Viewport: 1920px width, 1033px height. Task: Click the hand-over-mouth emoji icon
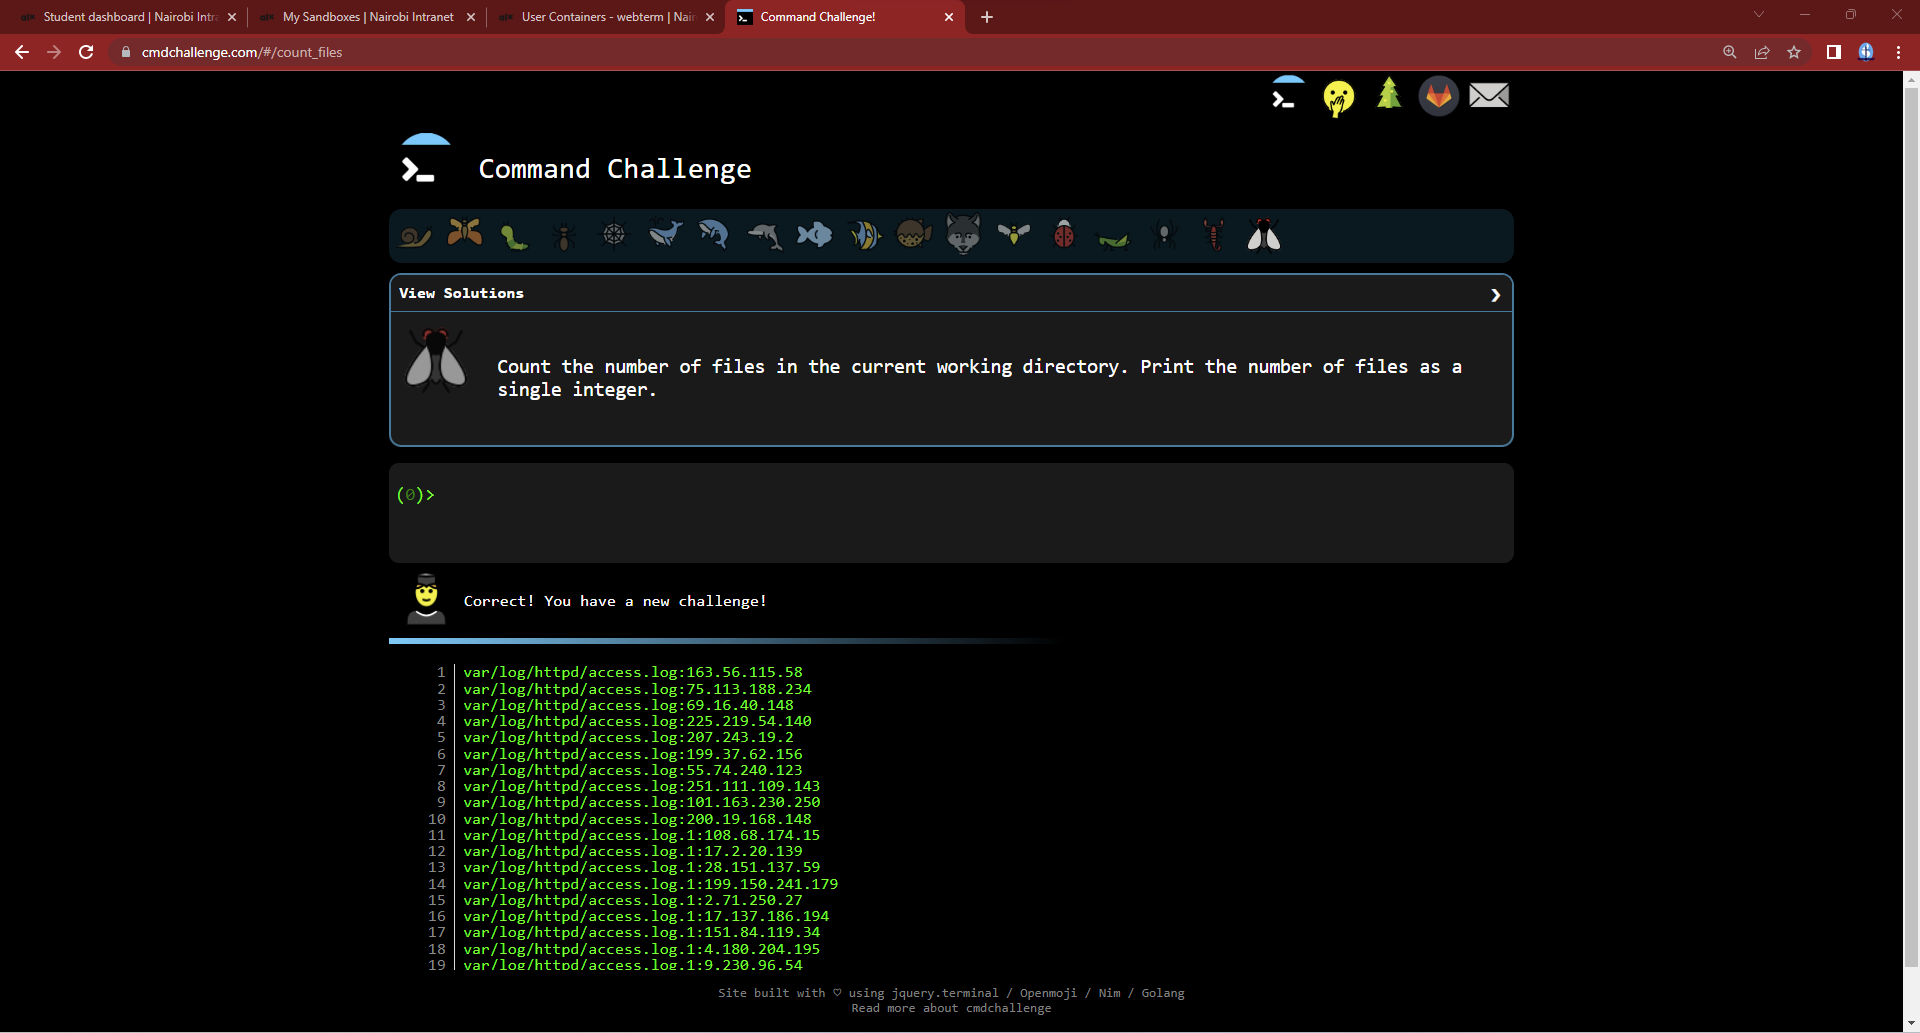click(x=1338, y=97)
